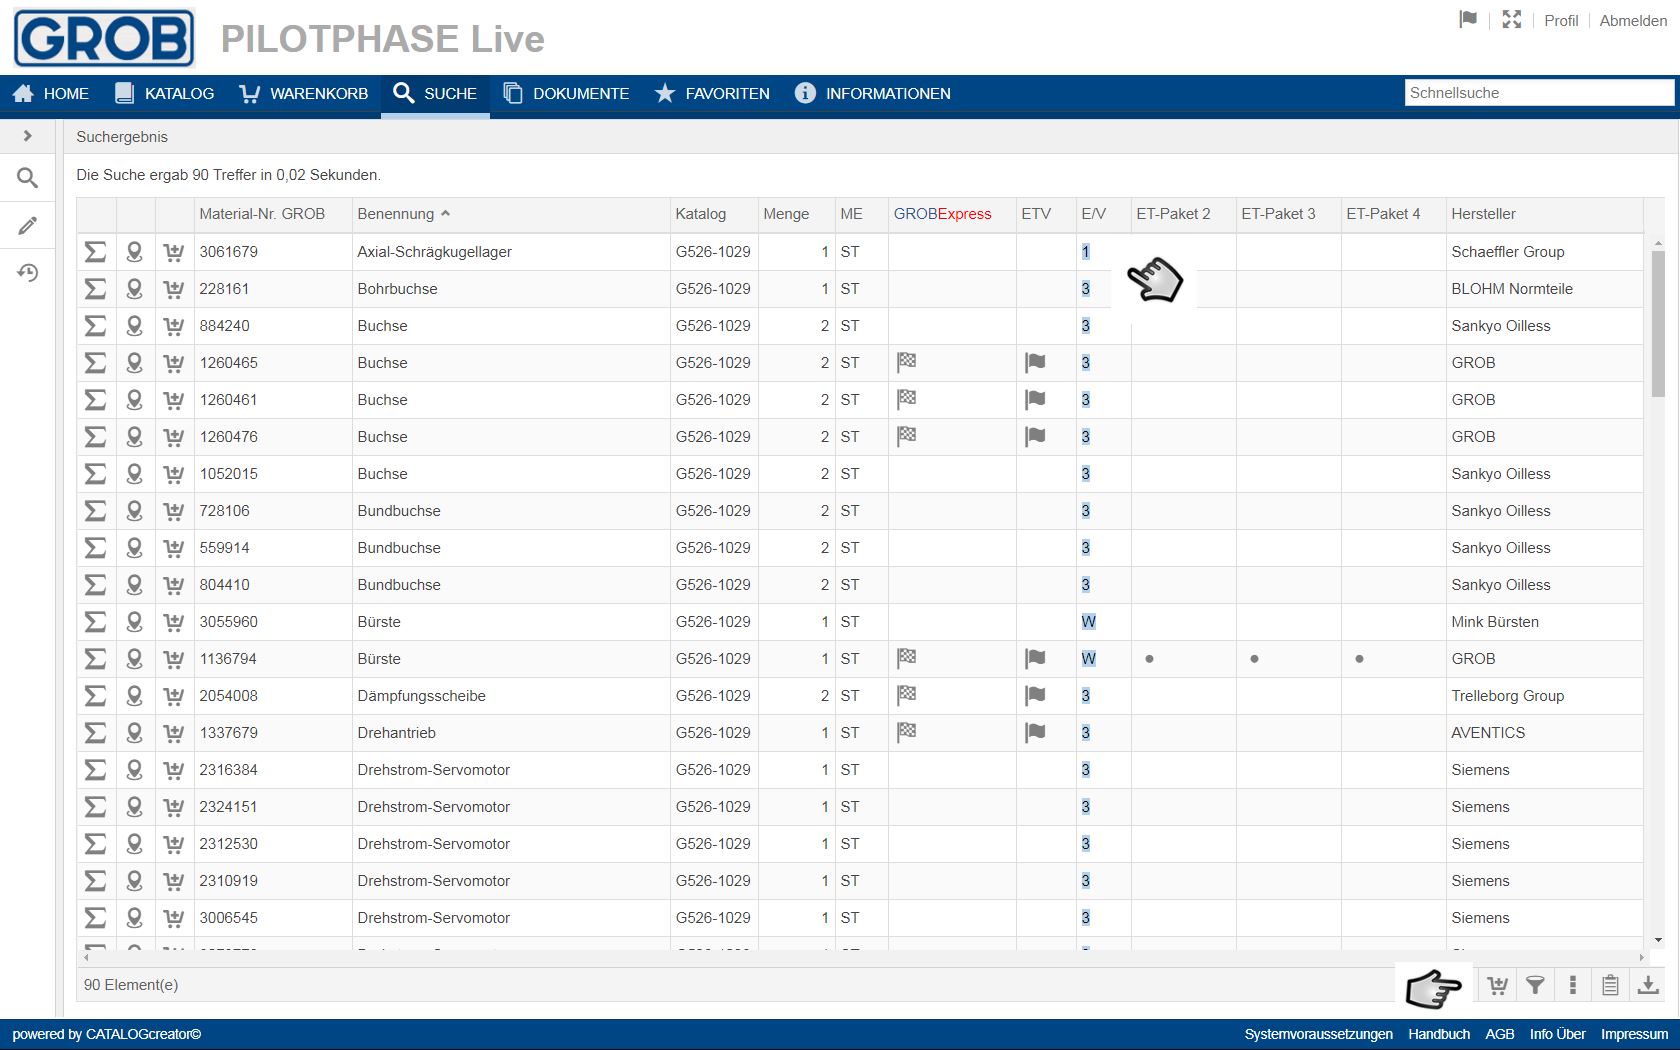Click clipboard icon in footer toolbar

point(1610,986)
